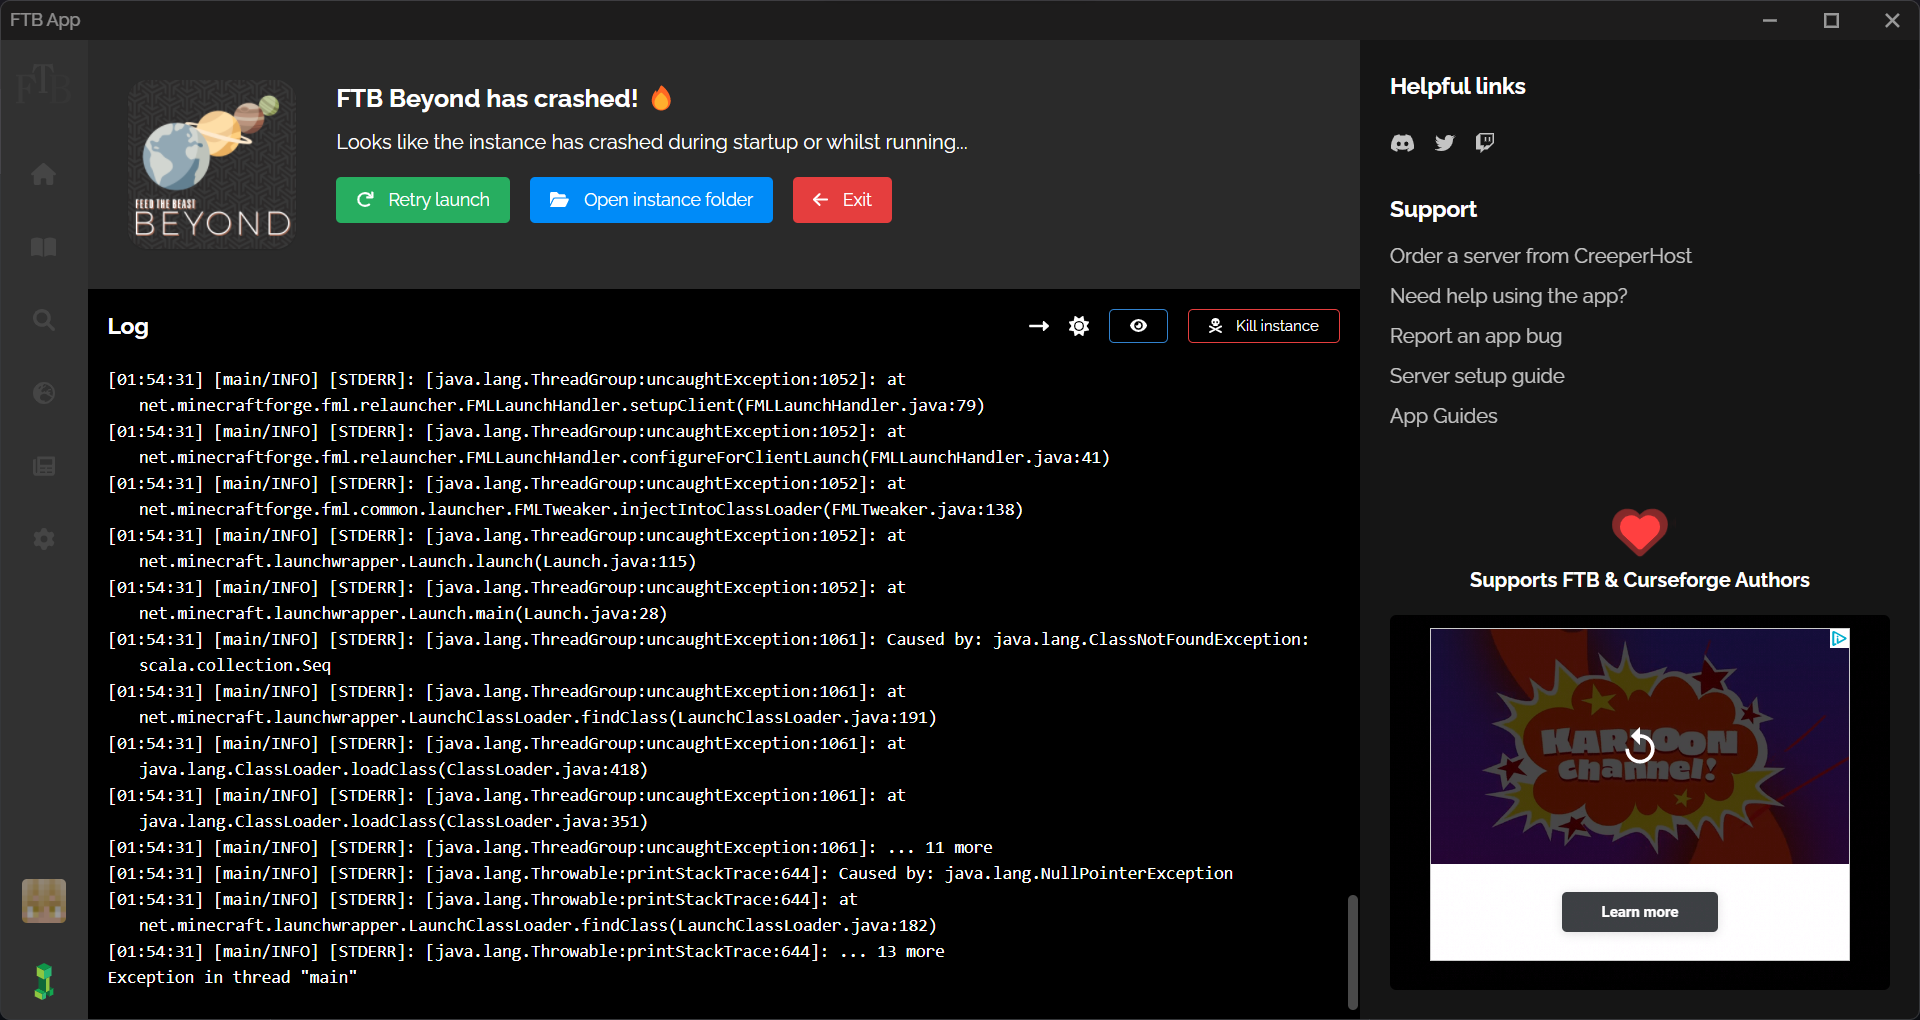The image size is (1920, 1020).
Task: Close the FTB App window
Action: [1892, 20]
